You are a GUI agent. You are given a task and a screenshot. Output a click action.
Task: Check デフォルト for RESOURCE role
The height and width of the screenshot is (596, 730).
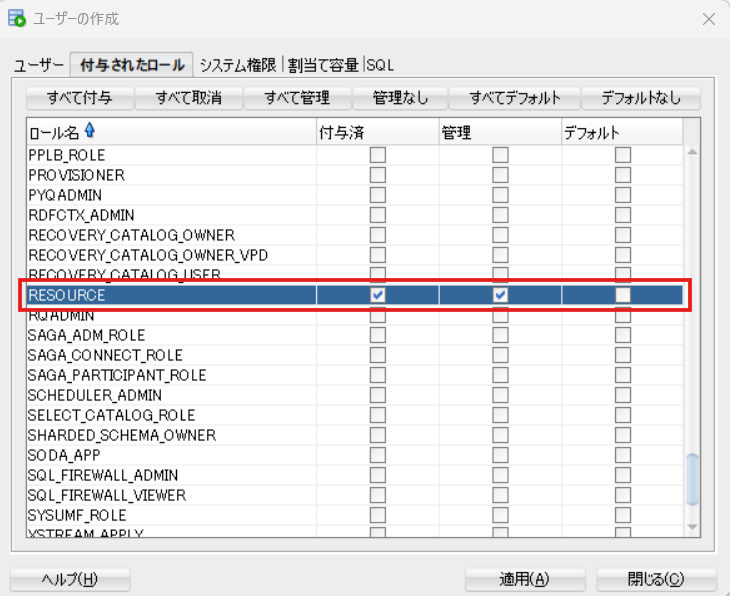(x=622, y=295)
